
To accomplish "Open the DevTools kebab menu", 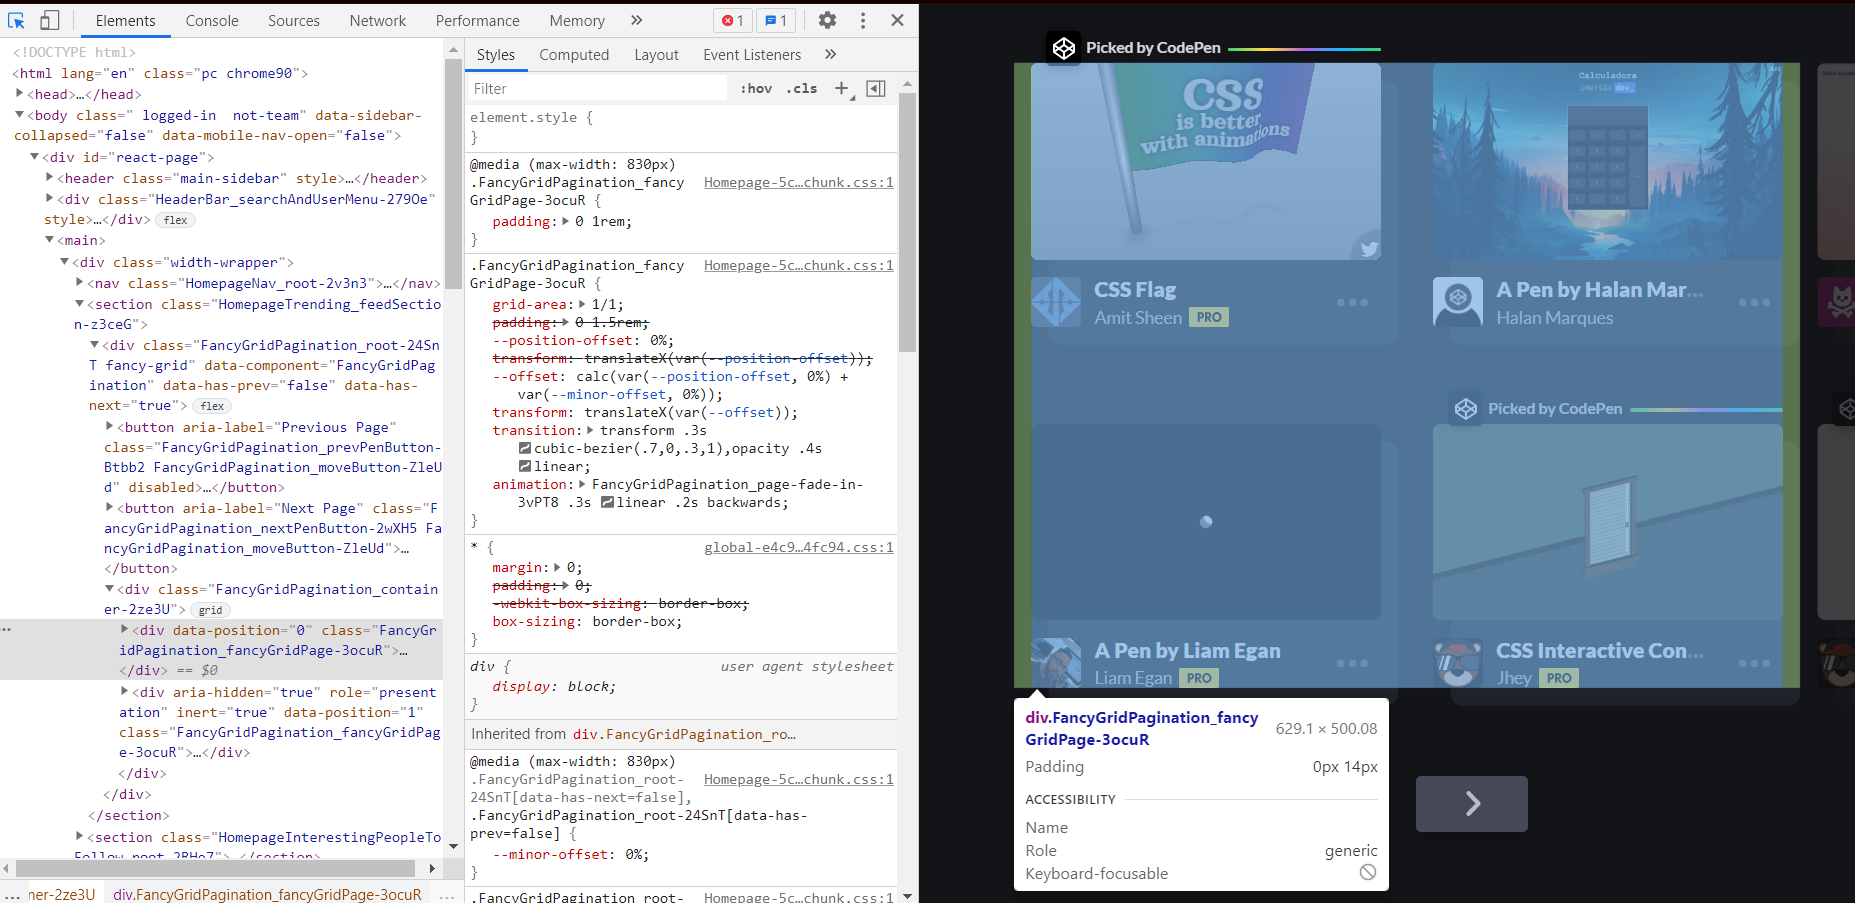I will click(863, 20).
